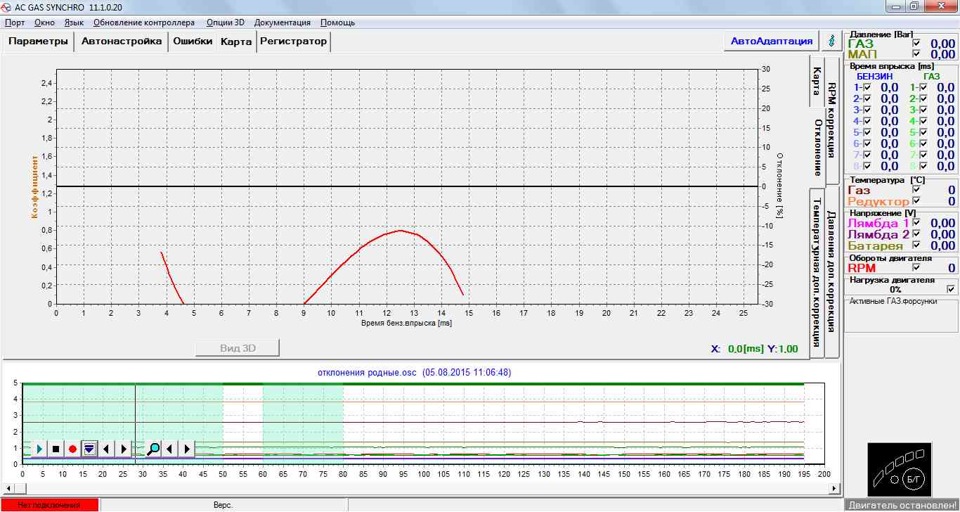Click the rightmost right arrow in oscilloscope toolbar
Viewport: 960px width, 512px height.
(187, 449)
